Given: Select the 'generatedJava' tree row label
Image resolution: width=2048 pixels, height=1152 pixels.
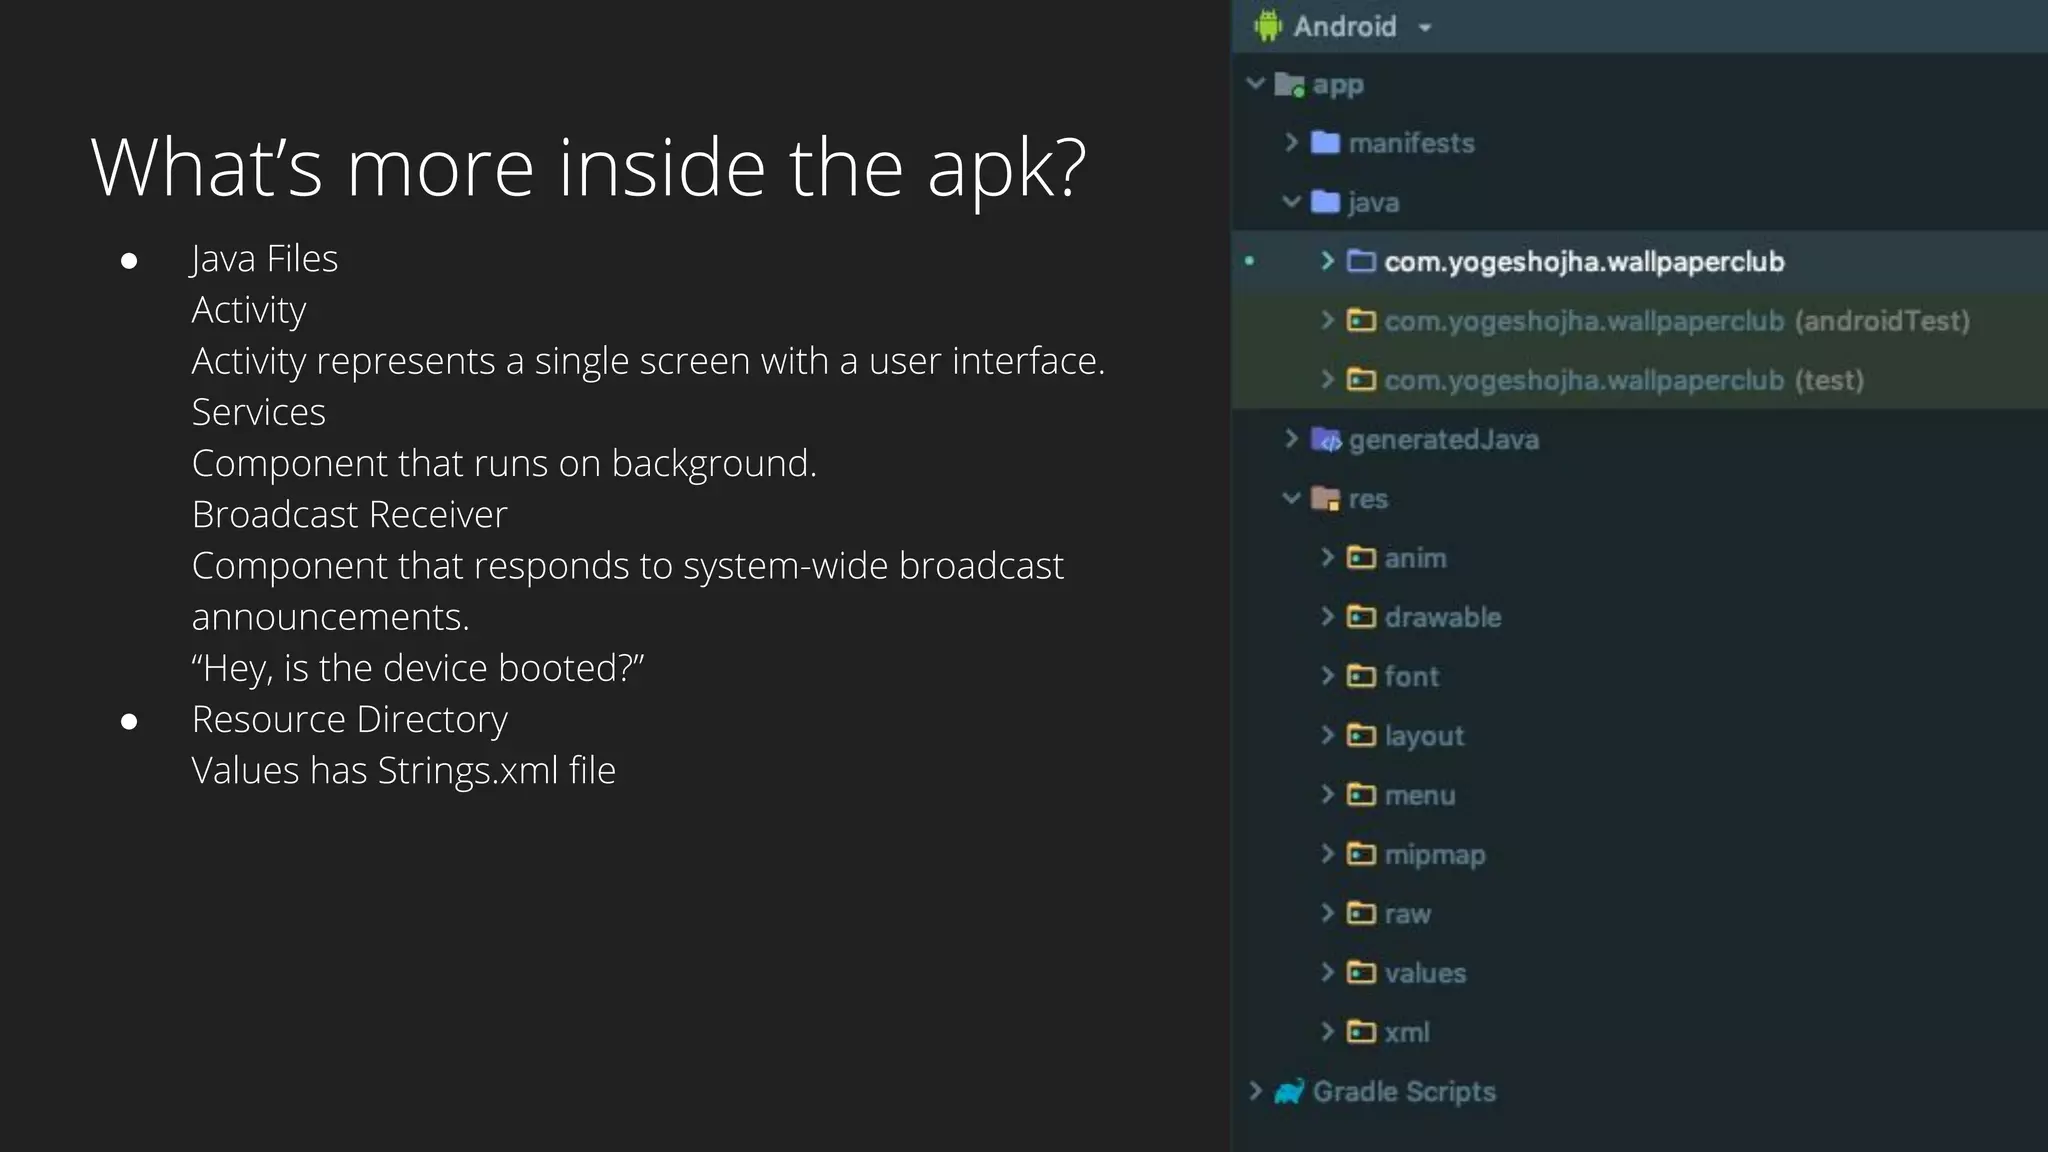Looking at the screenshot, I should point(1444,440).
